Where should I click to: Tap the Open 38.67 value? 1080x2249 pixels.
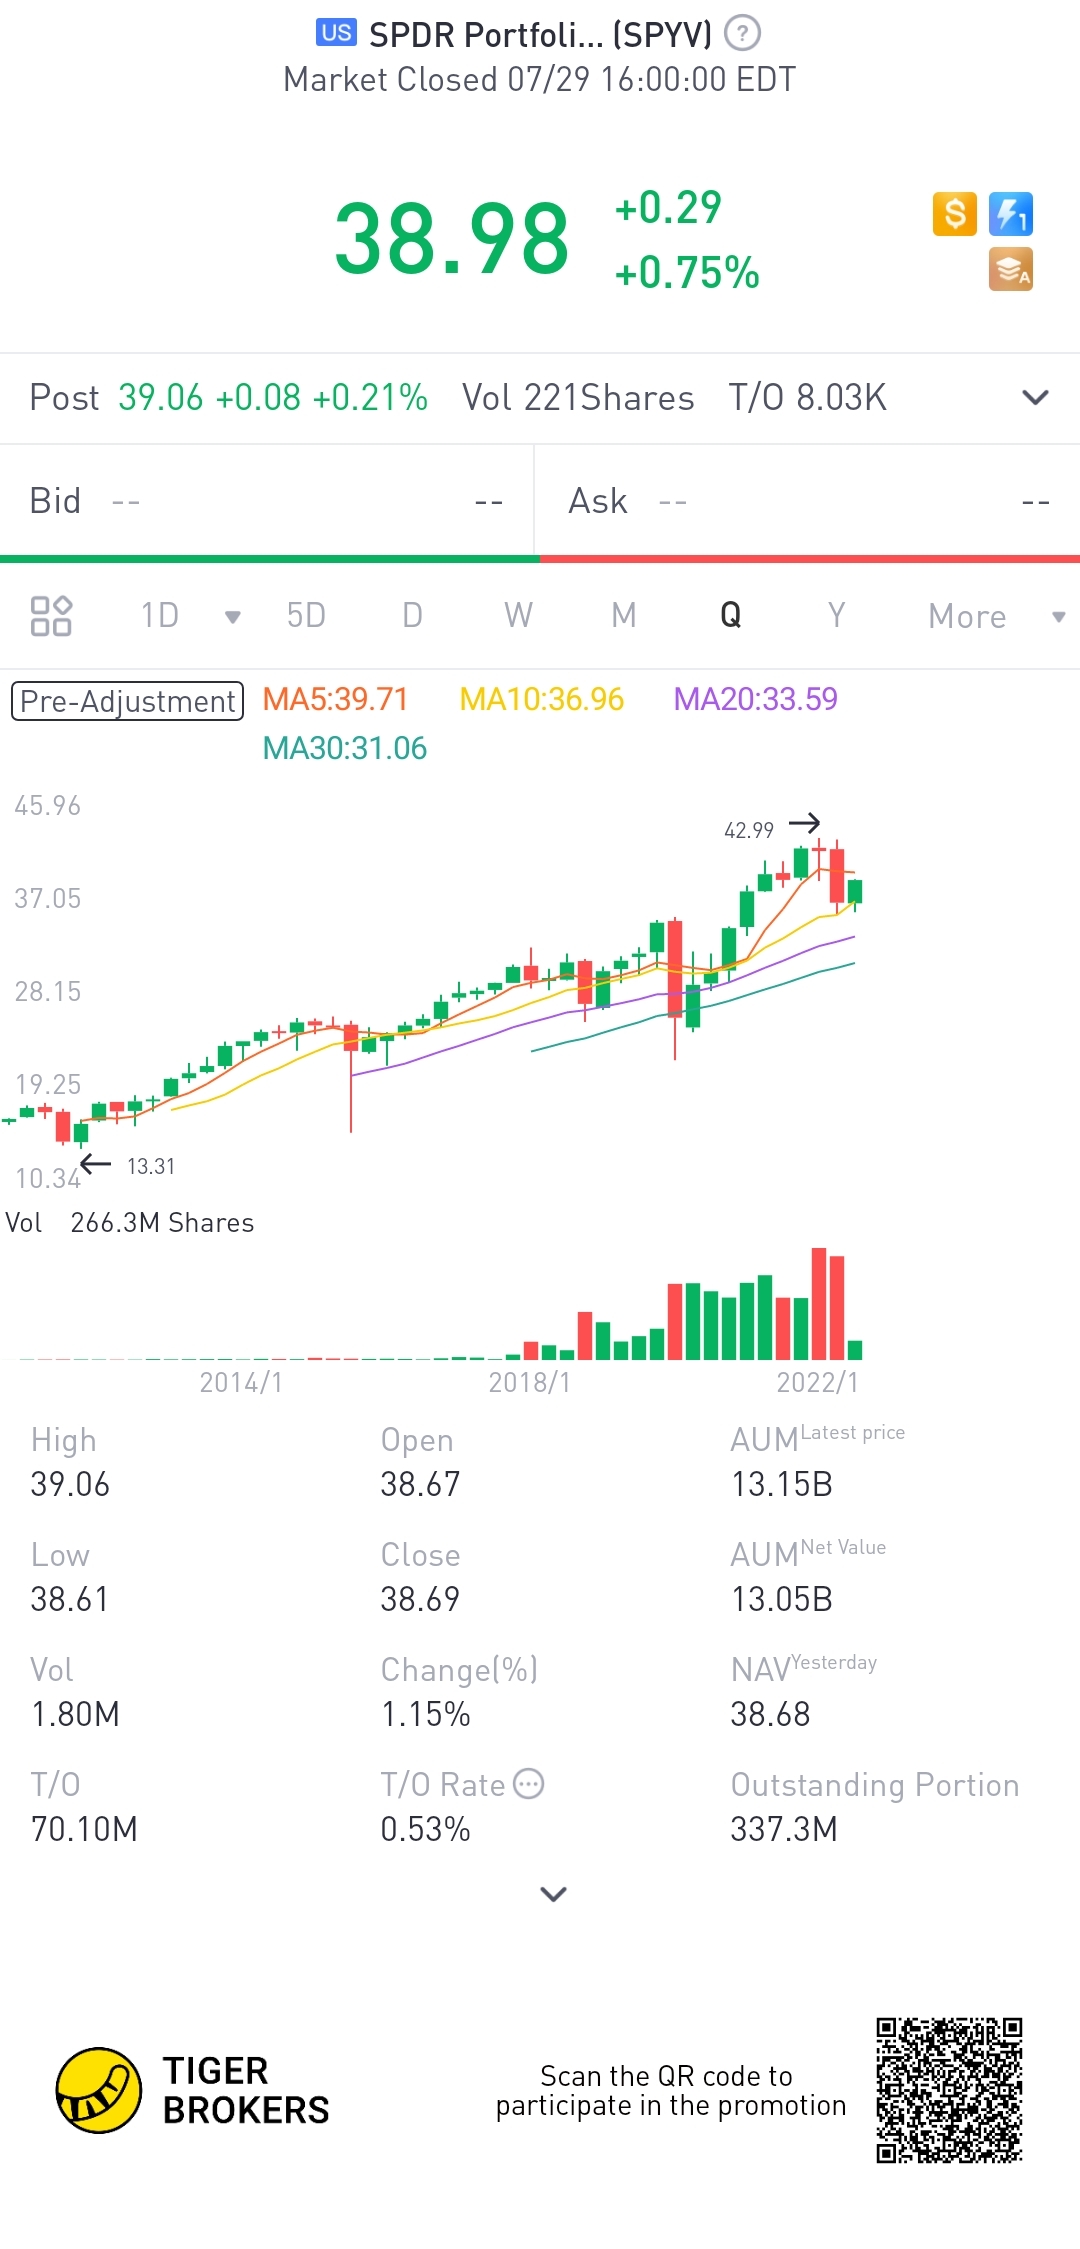[x=420, y=1484]
